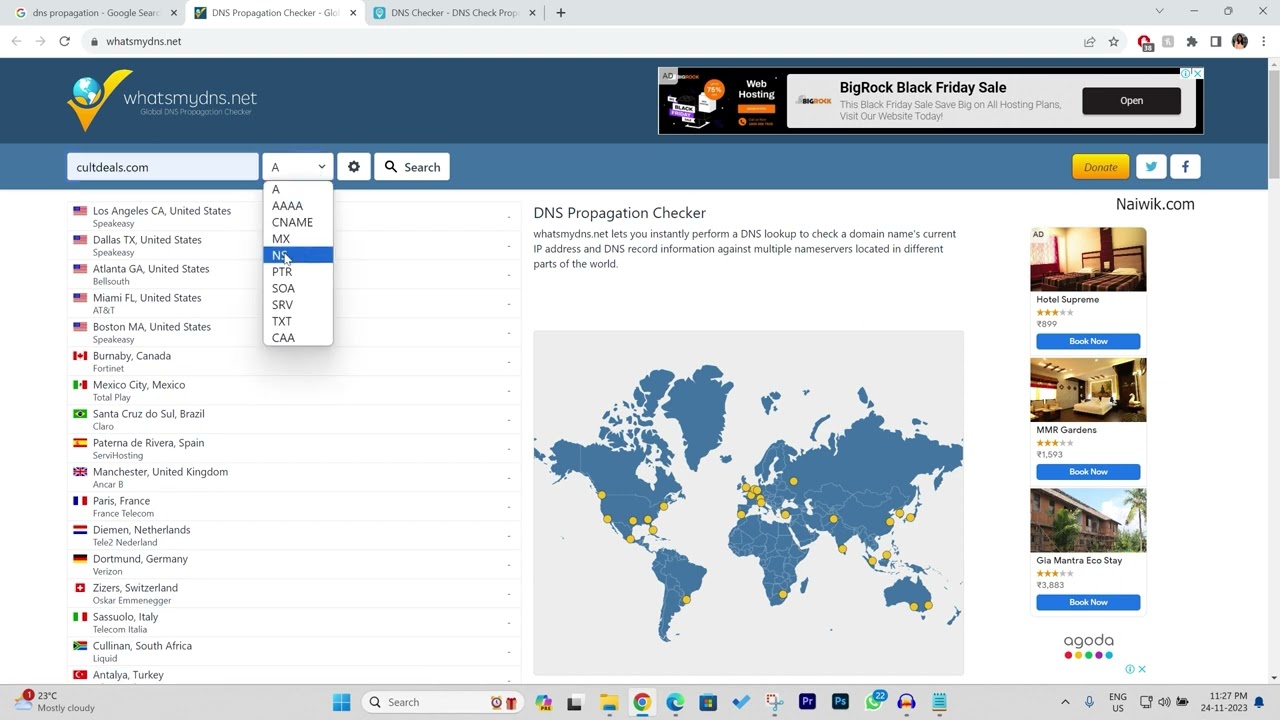
Task: Click the side panel icon in Chrome toolbar
Action: [x=1215, y=41]
